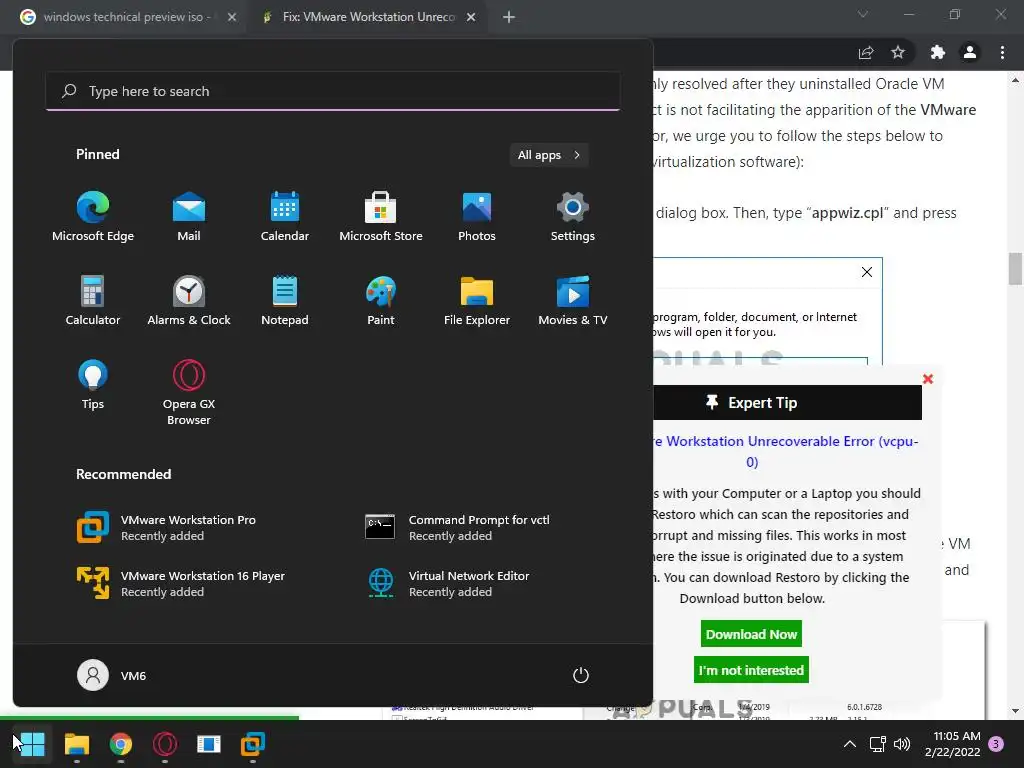
Task: Switch to Chrome on the taskbar
Action: pos(121,744)
